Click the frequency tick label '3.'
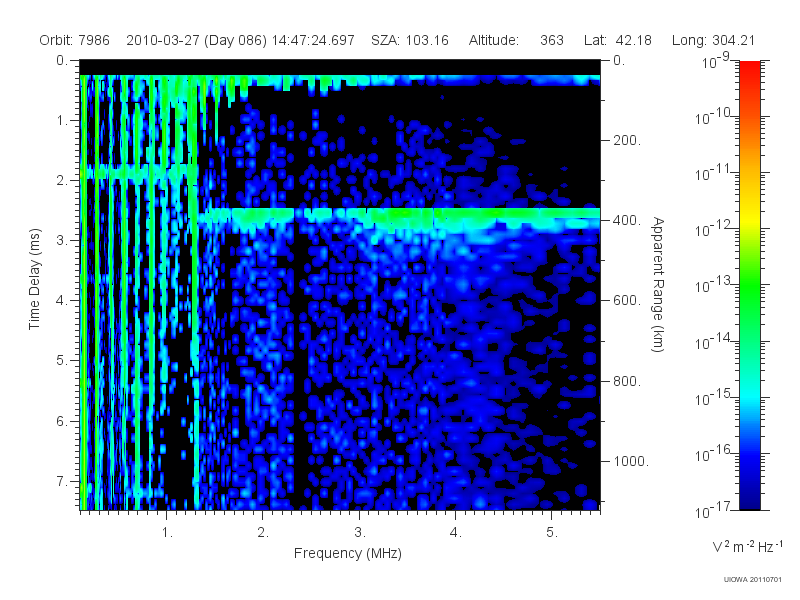The width and height of the screenshot is (800, 600). tap(359, 532)
